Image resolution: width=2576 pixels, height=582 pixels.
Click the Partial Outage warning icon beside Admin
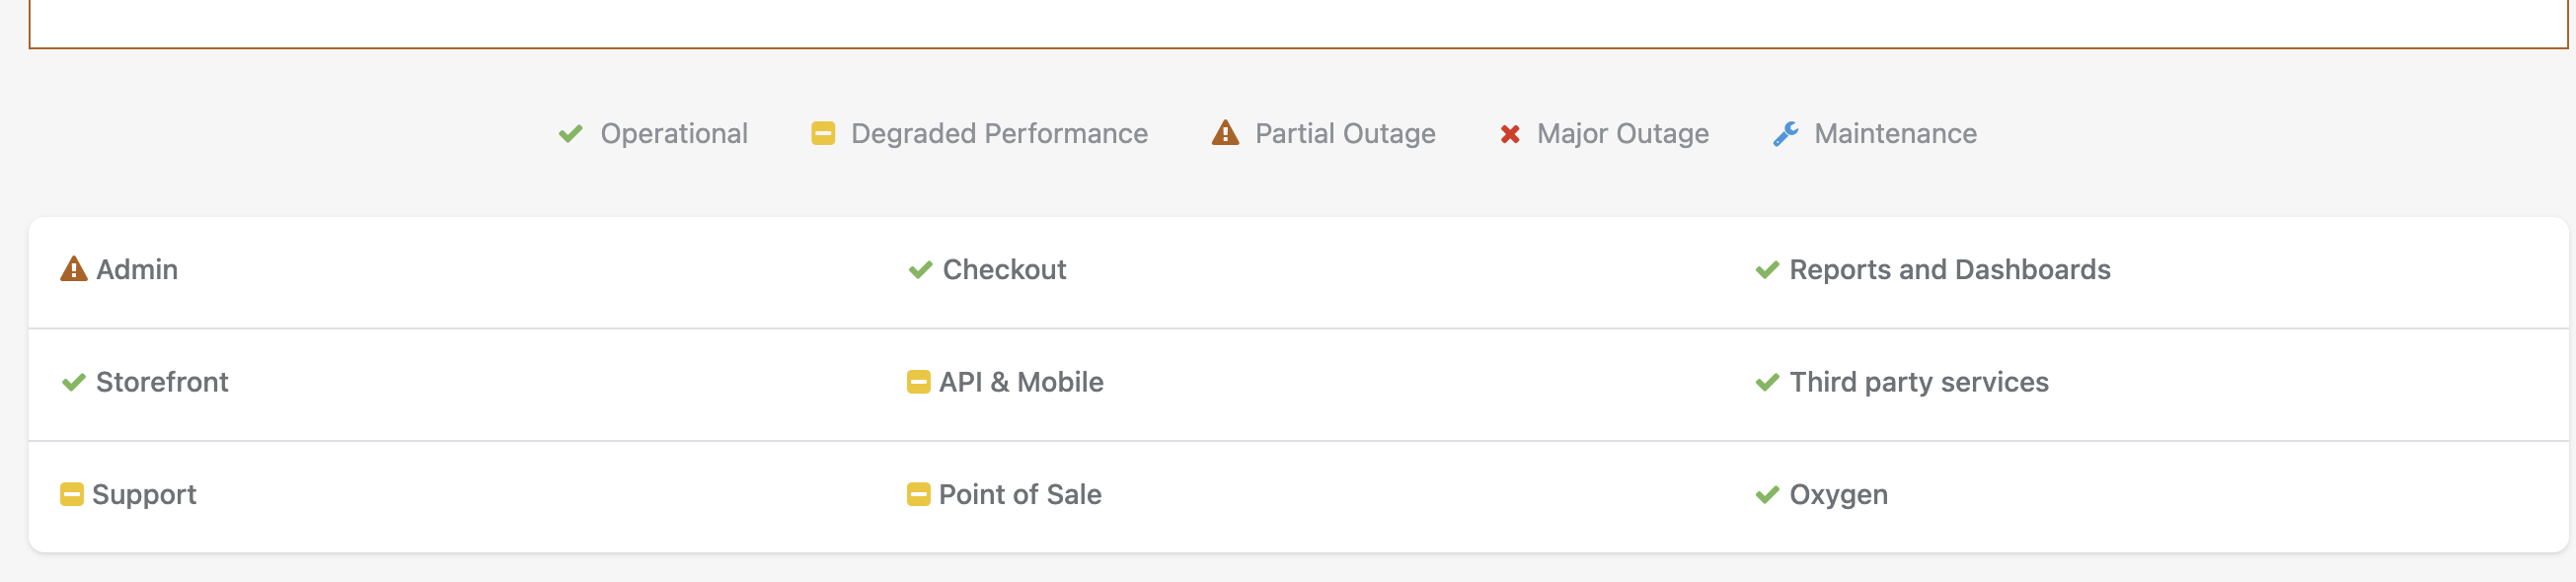click(x=72, y=269)
